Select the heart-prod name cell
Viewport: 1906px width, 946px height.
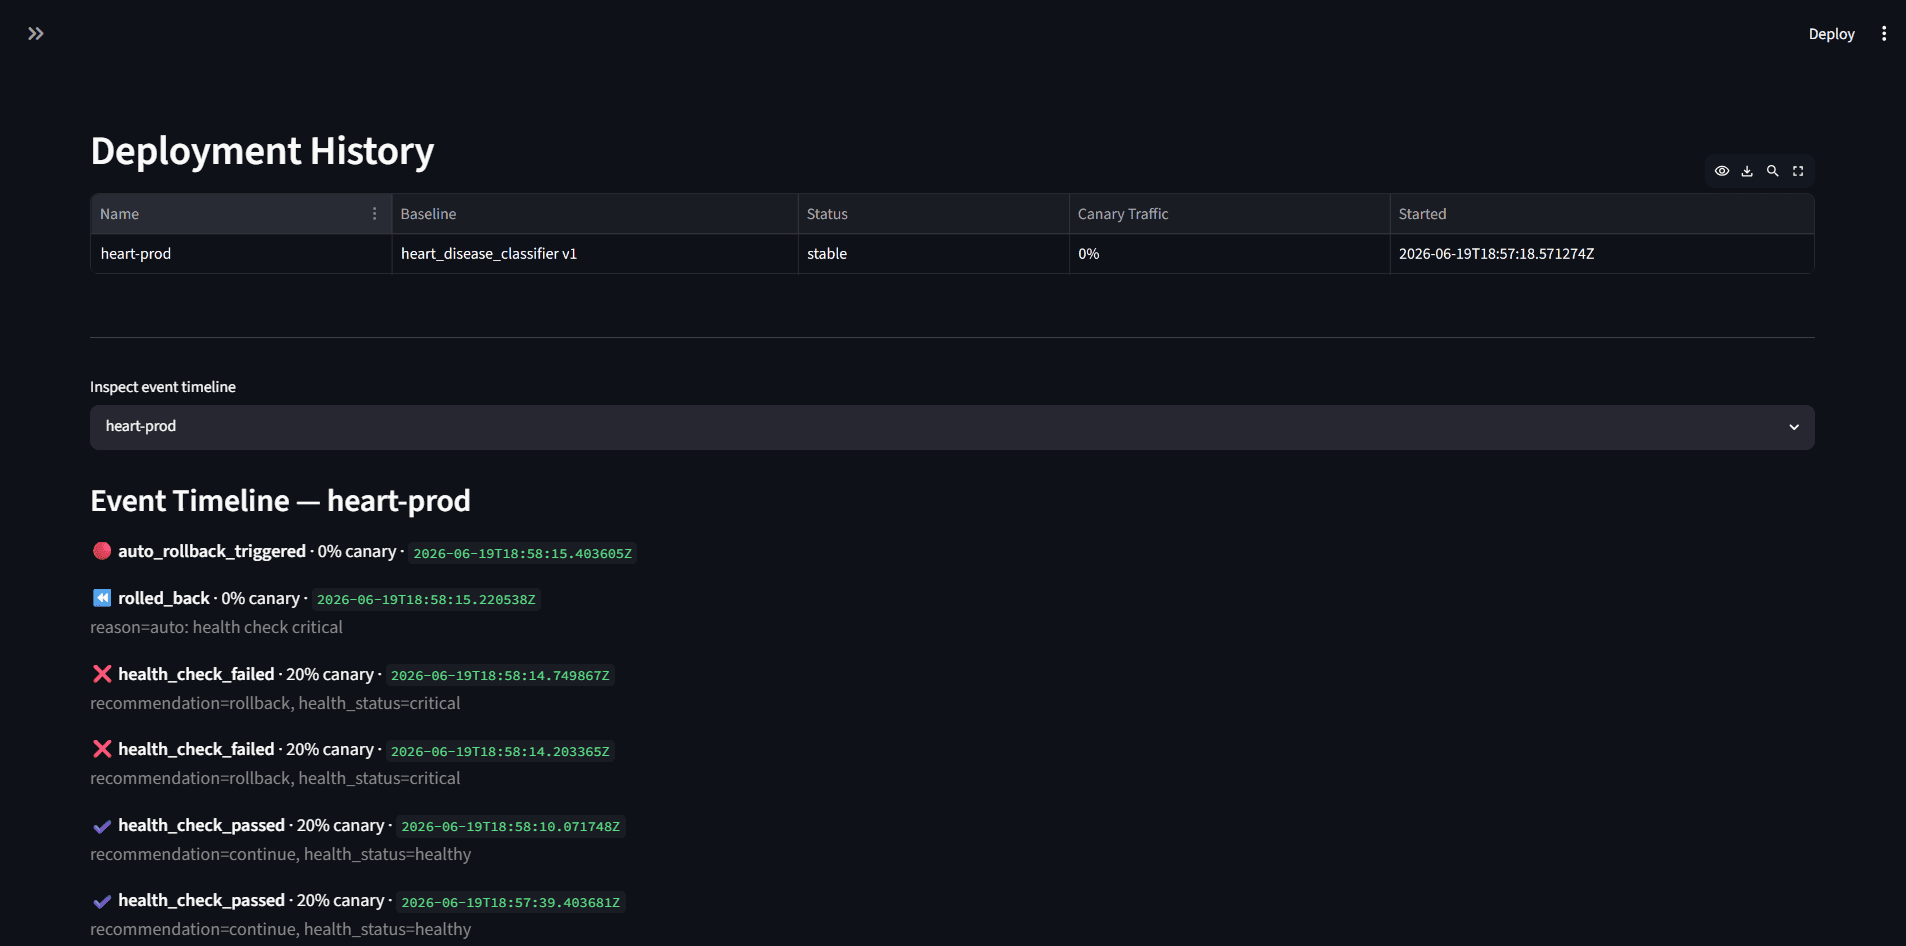click(x=241, y=254)
